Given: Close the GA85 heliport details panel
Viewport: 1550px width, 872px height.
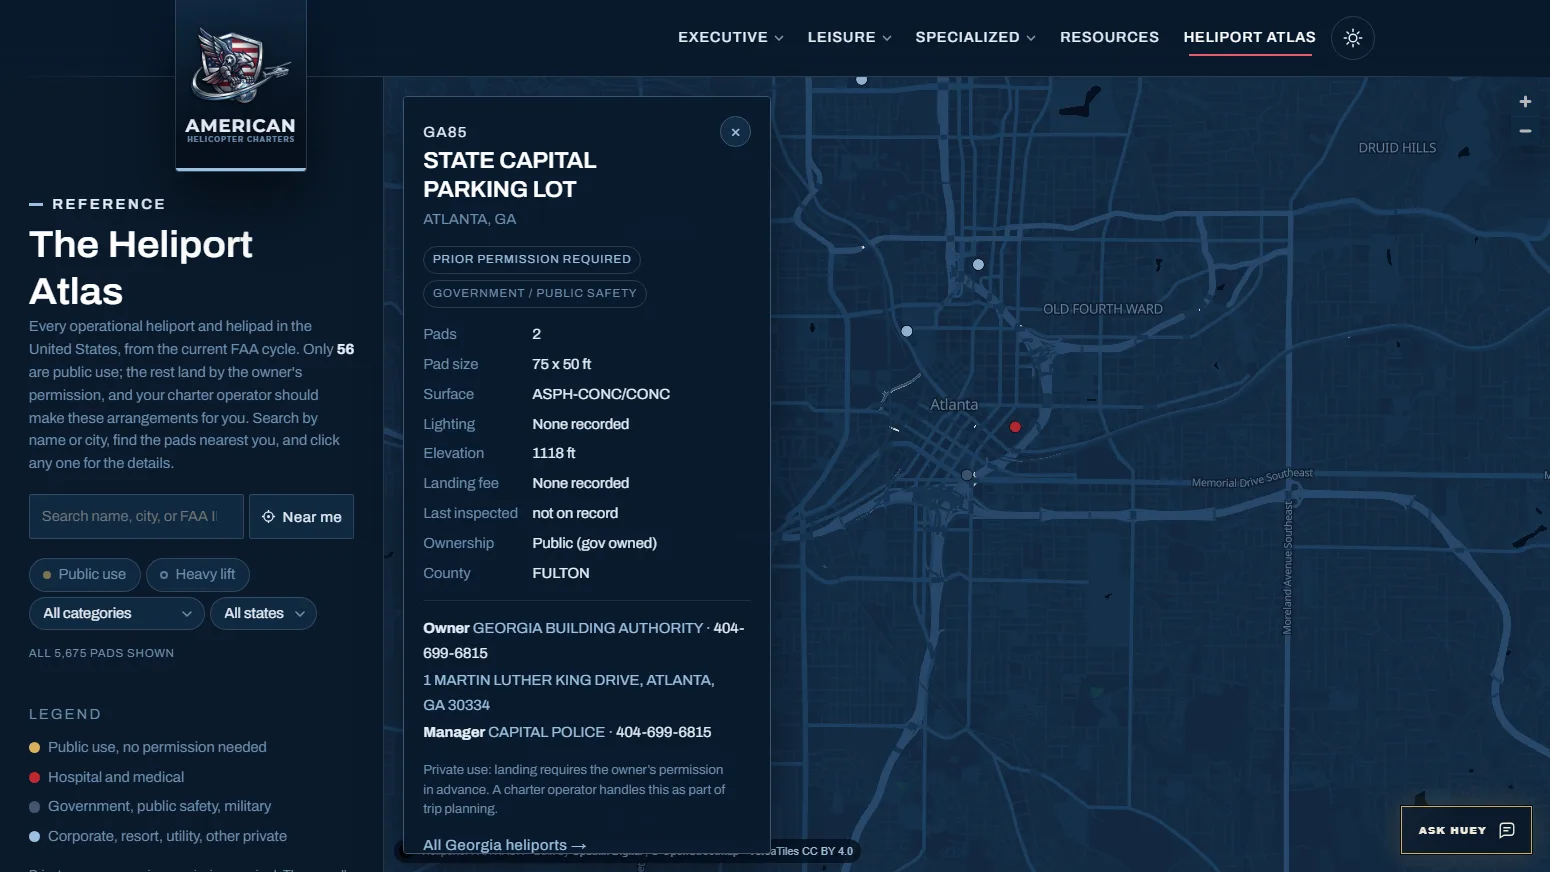Looking at the screenshot, I should [735, 132].
